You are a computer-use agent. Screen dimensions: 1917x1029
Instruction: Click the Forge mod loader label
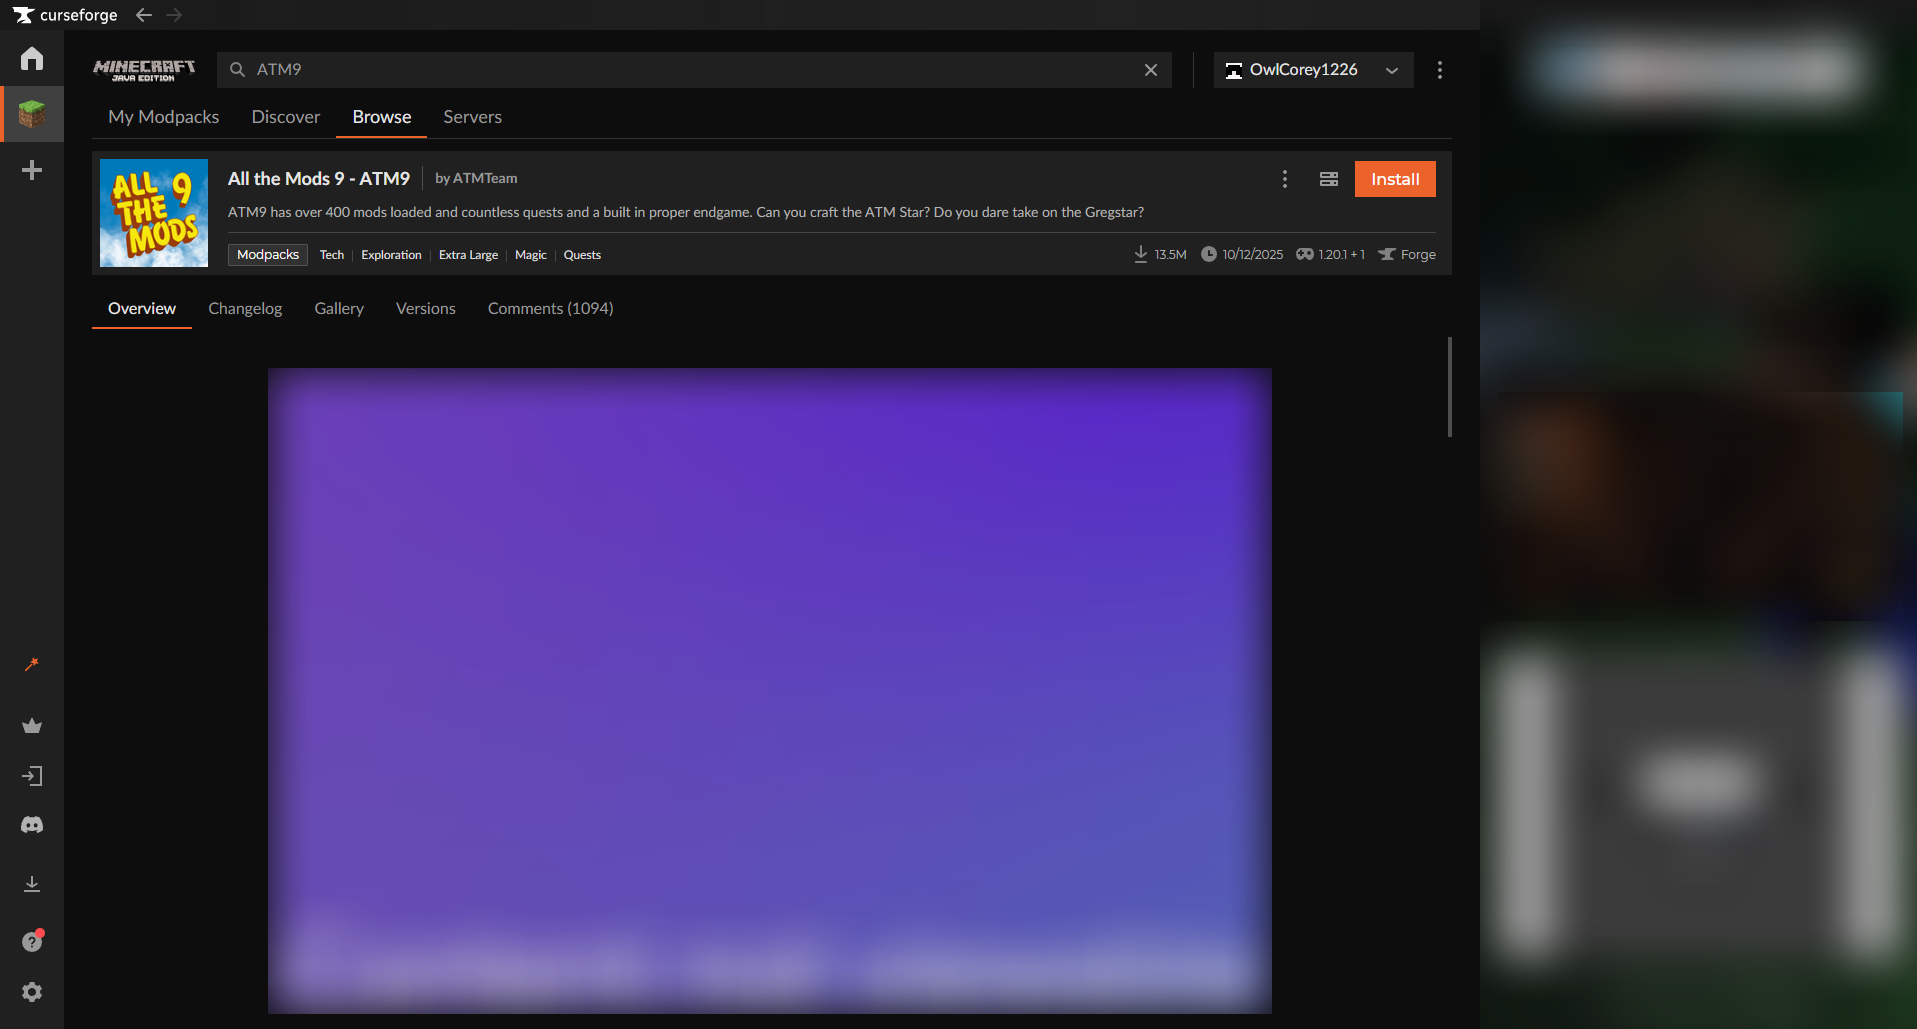coord(1407,255)
